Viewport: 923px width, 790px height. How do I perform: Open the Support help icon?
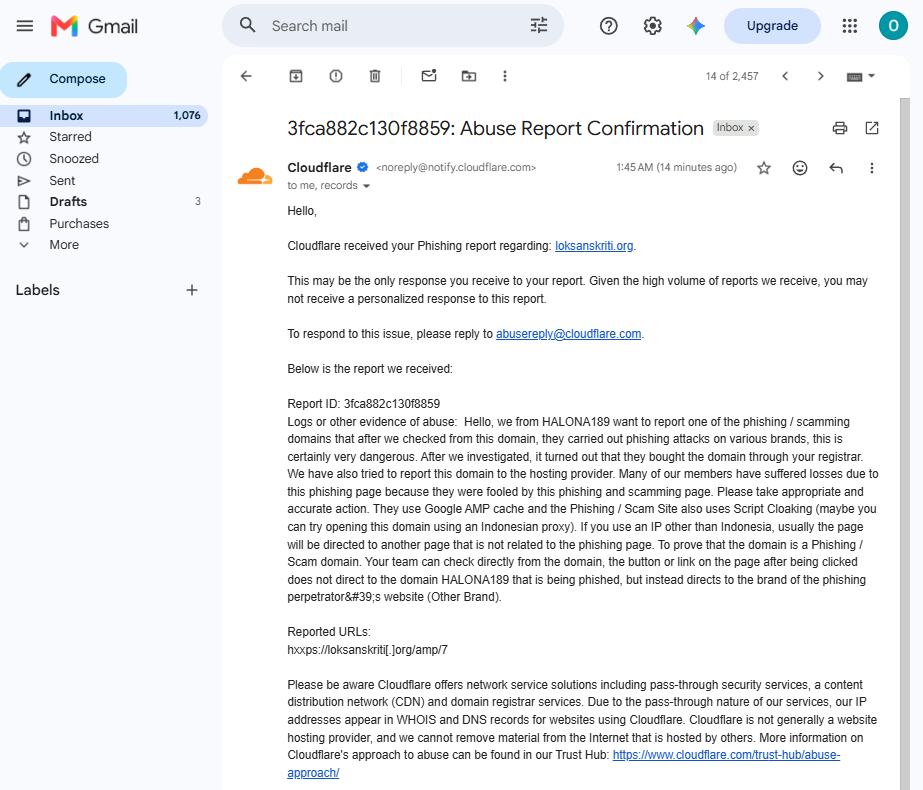click(x=609, y=26)
